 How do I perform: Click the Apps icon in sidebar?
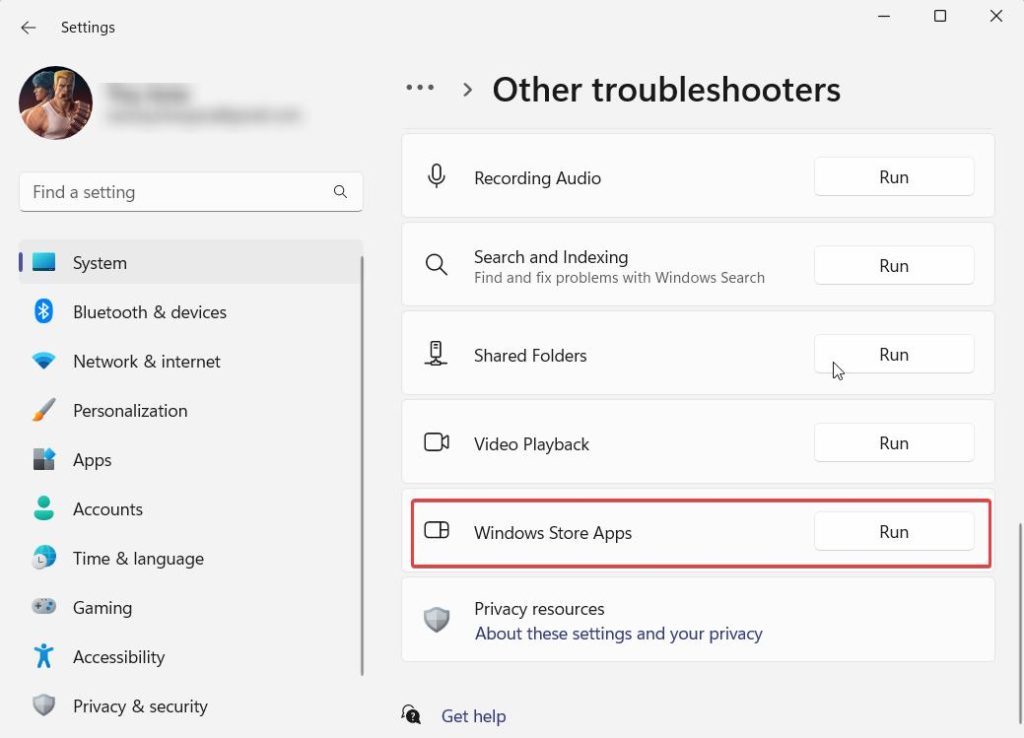tap(43, 460)
